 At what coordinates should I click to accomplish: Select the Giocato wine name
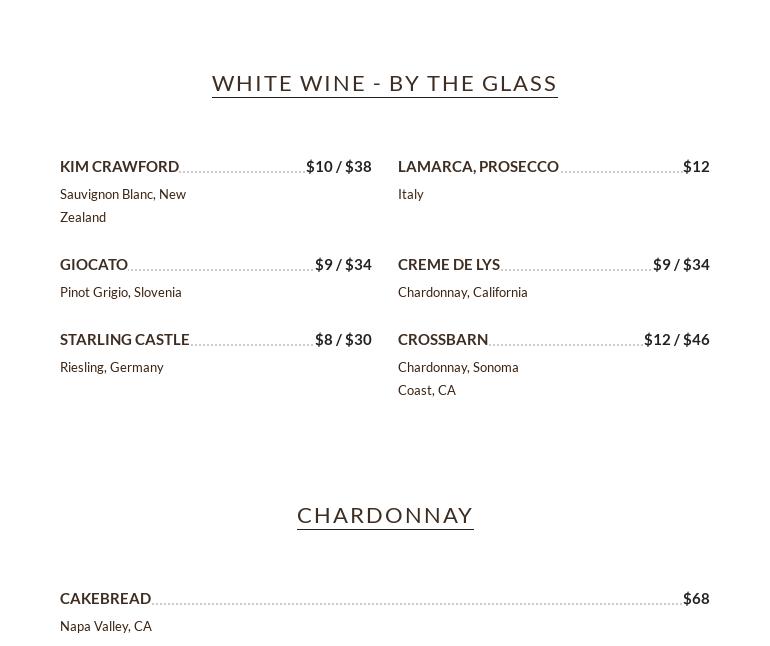tap(94, 265)
